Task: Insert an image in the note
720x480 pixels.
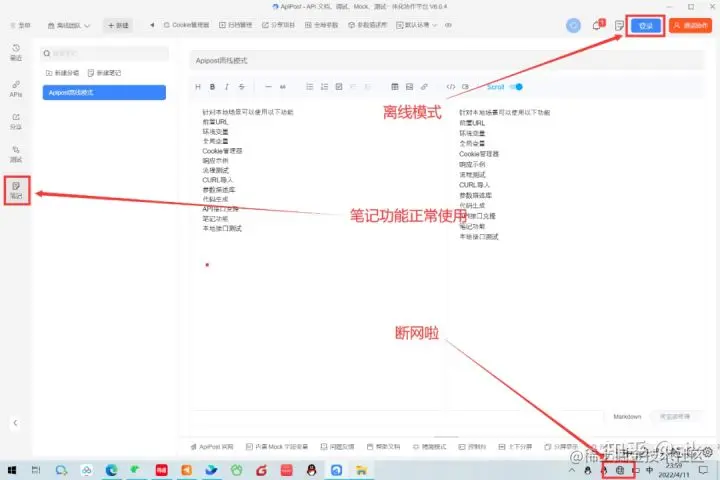Action: click(x=410, y=87)
